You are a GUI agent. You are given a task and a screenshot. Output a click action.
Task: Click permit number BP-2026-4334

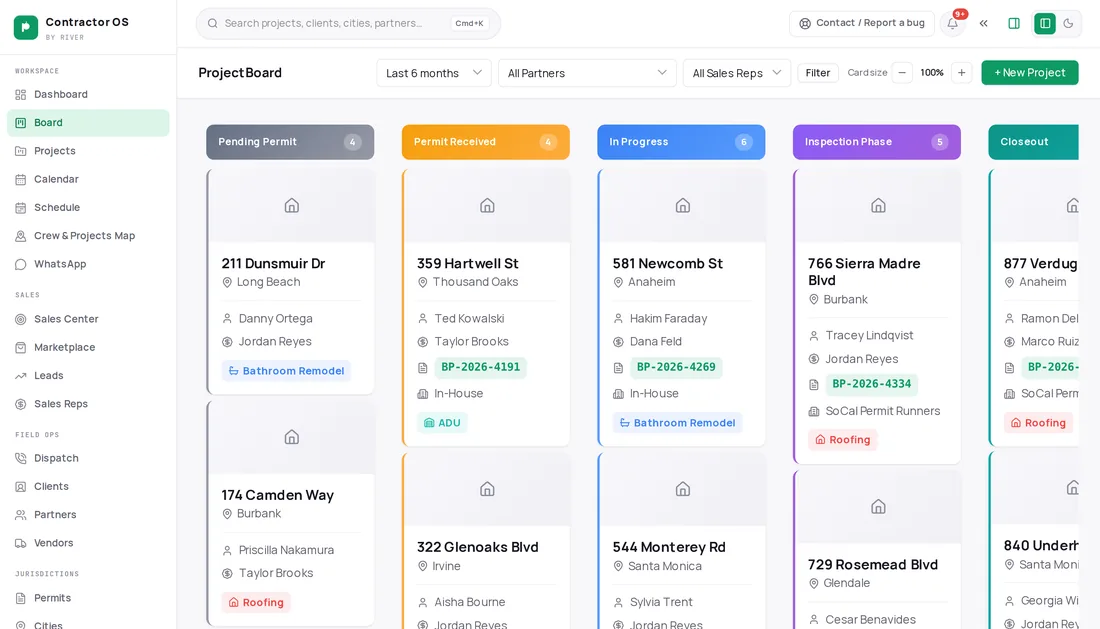pyautogui.click(x=872, y=384)
